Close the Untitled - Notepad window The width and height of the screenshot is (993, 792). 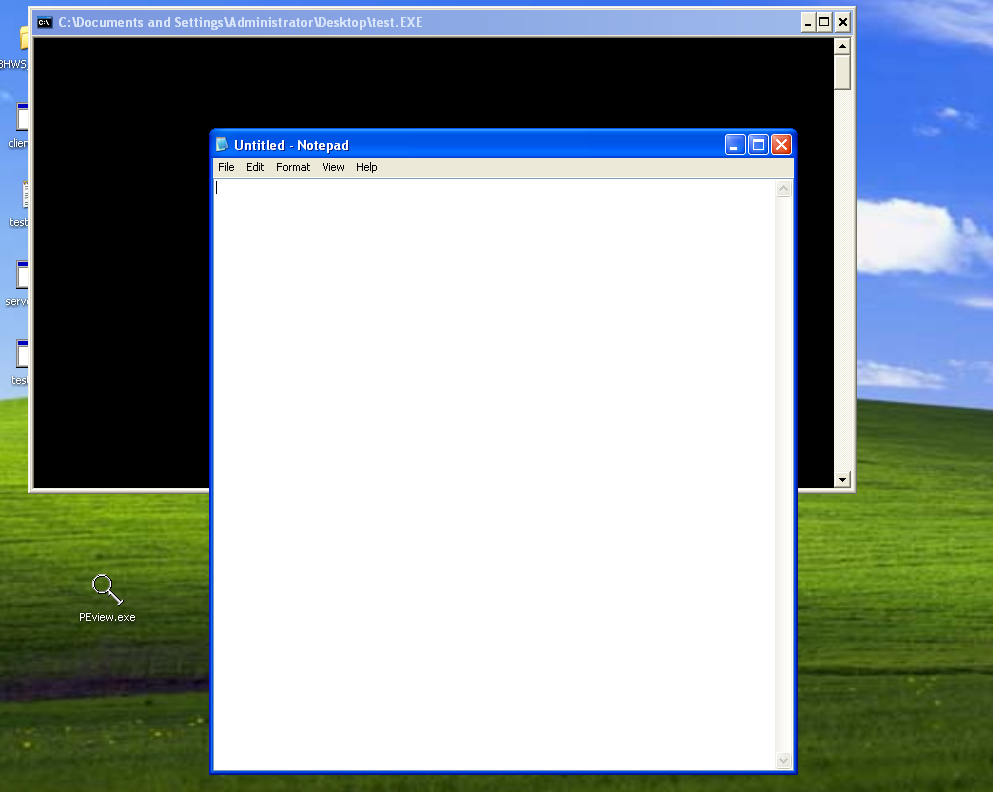[x=781, y=145]
